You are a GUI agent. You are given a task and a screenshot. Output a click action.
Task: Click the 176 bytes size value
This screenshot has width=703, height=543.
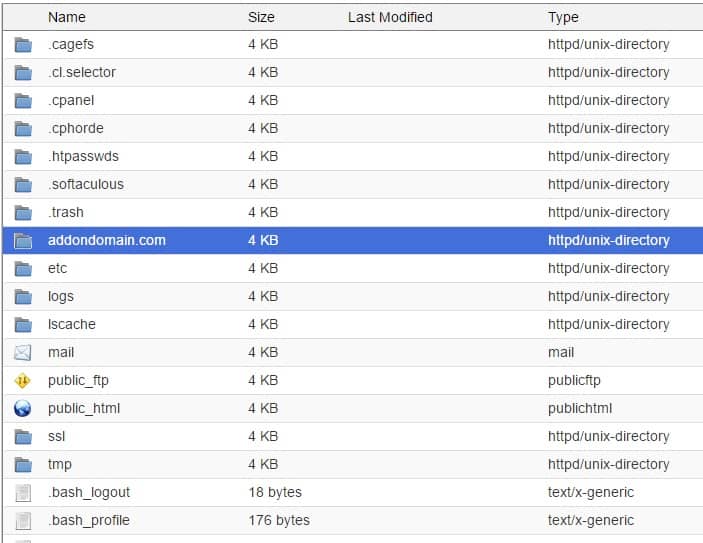pos(279,520)
